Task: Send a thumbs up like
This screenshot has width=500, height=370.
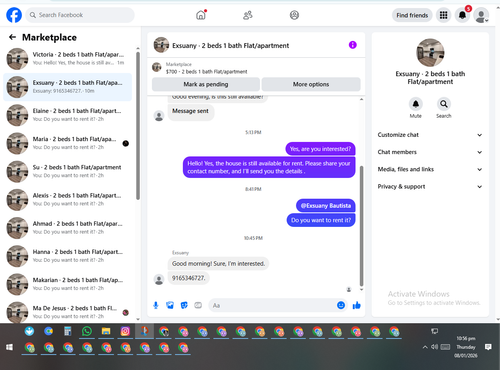Action: coord(357,305)
